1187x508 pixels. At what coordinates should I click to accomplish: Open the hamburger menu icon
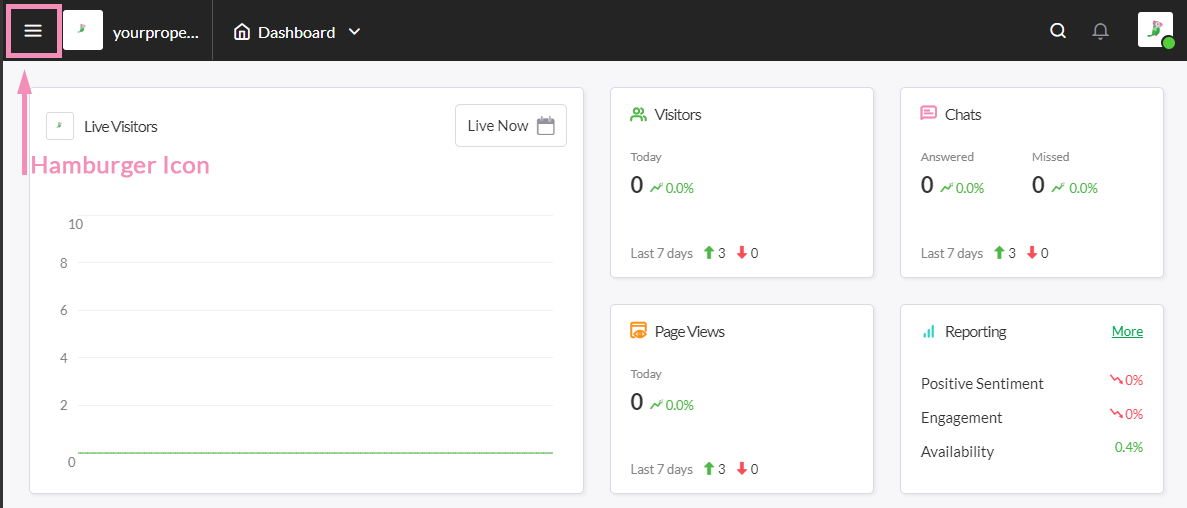[33, 31]
